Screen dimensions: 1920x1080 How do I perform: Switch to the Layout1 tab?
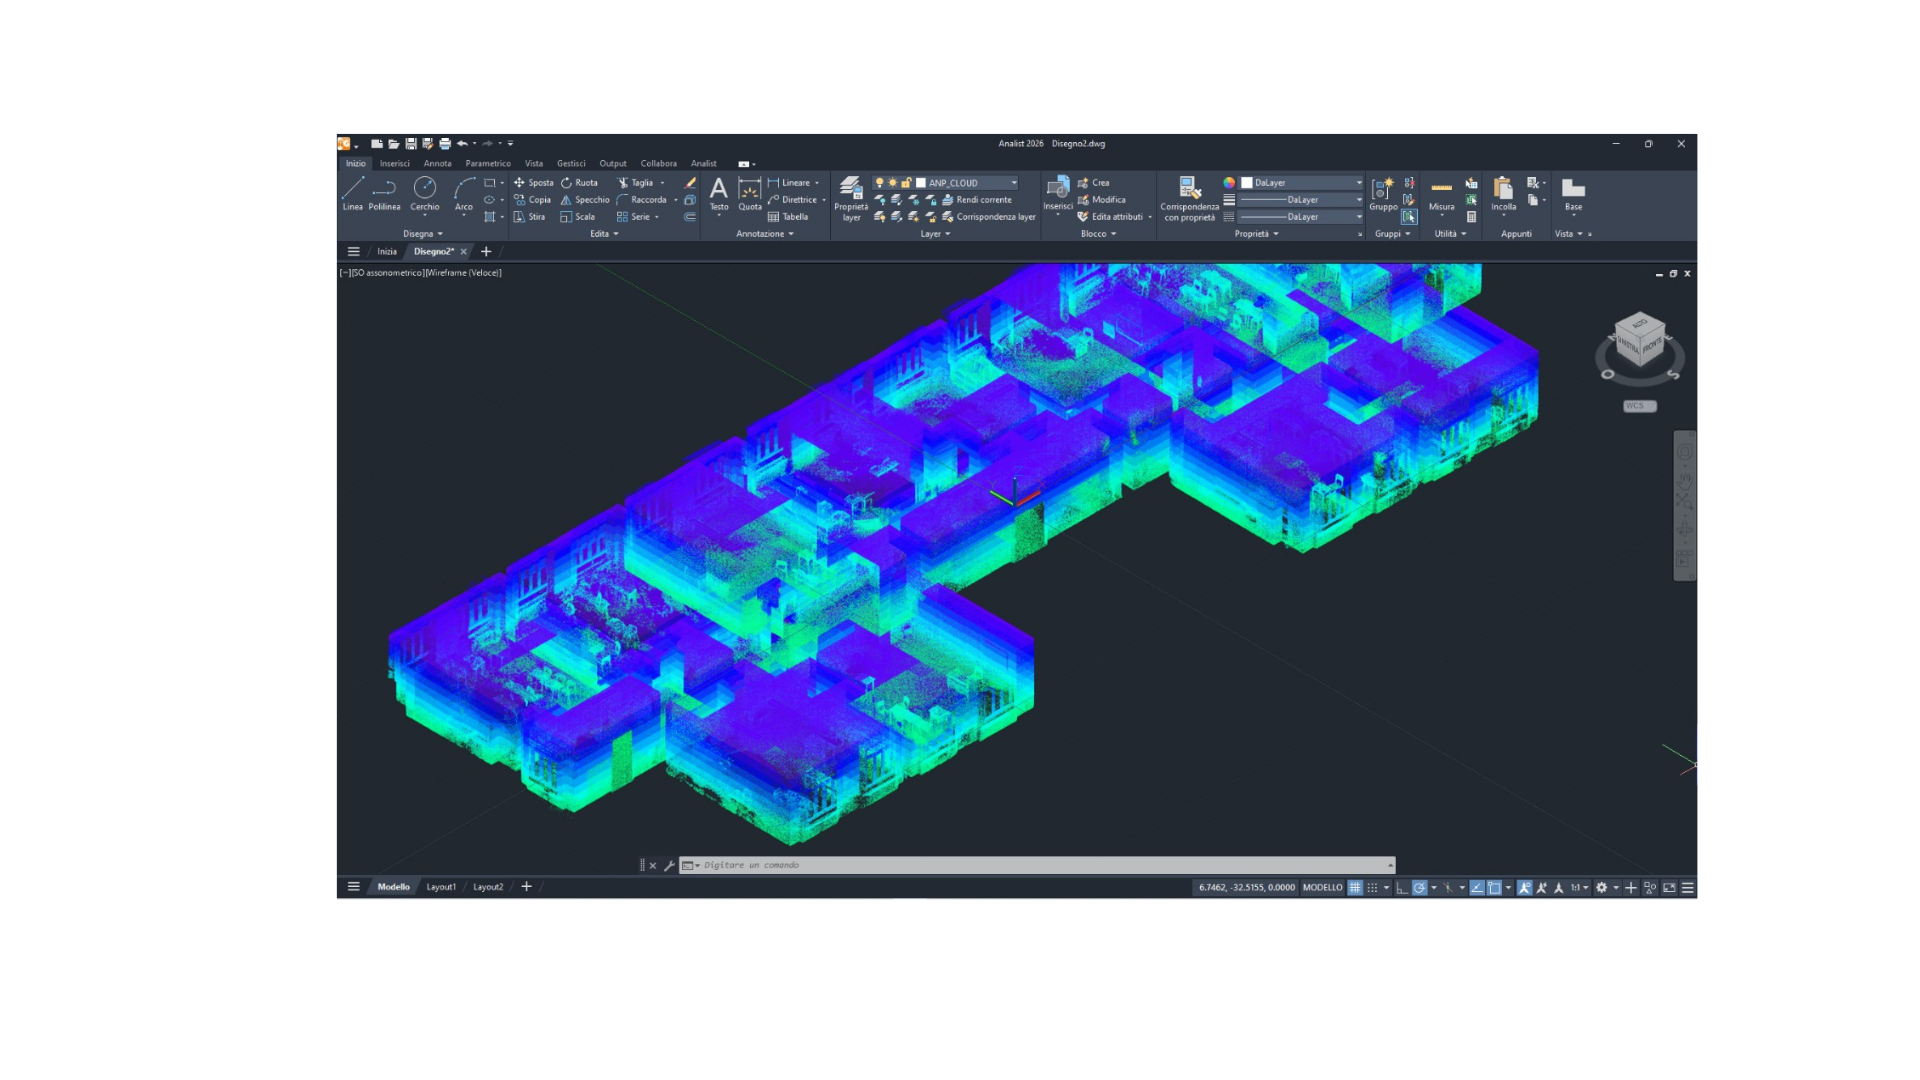[441, 886]
